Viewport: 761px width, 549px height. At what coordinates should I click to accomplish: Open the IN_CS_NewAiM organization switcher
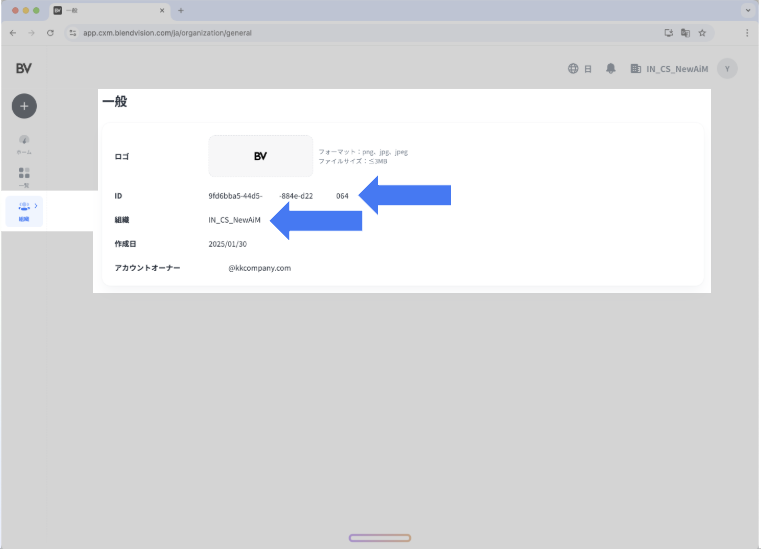click(669, 69)
